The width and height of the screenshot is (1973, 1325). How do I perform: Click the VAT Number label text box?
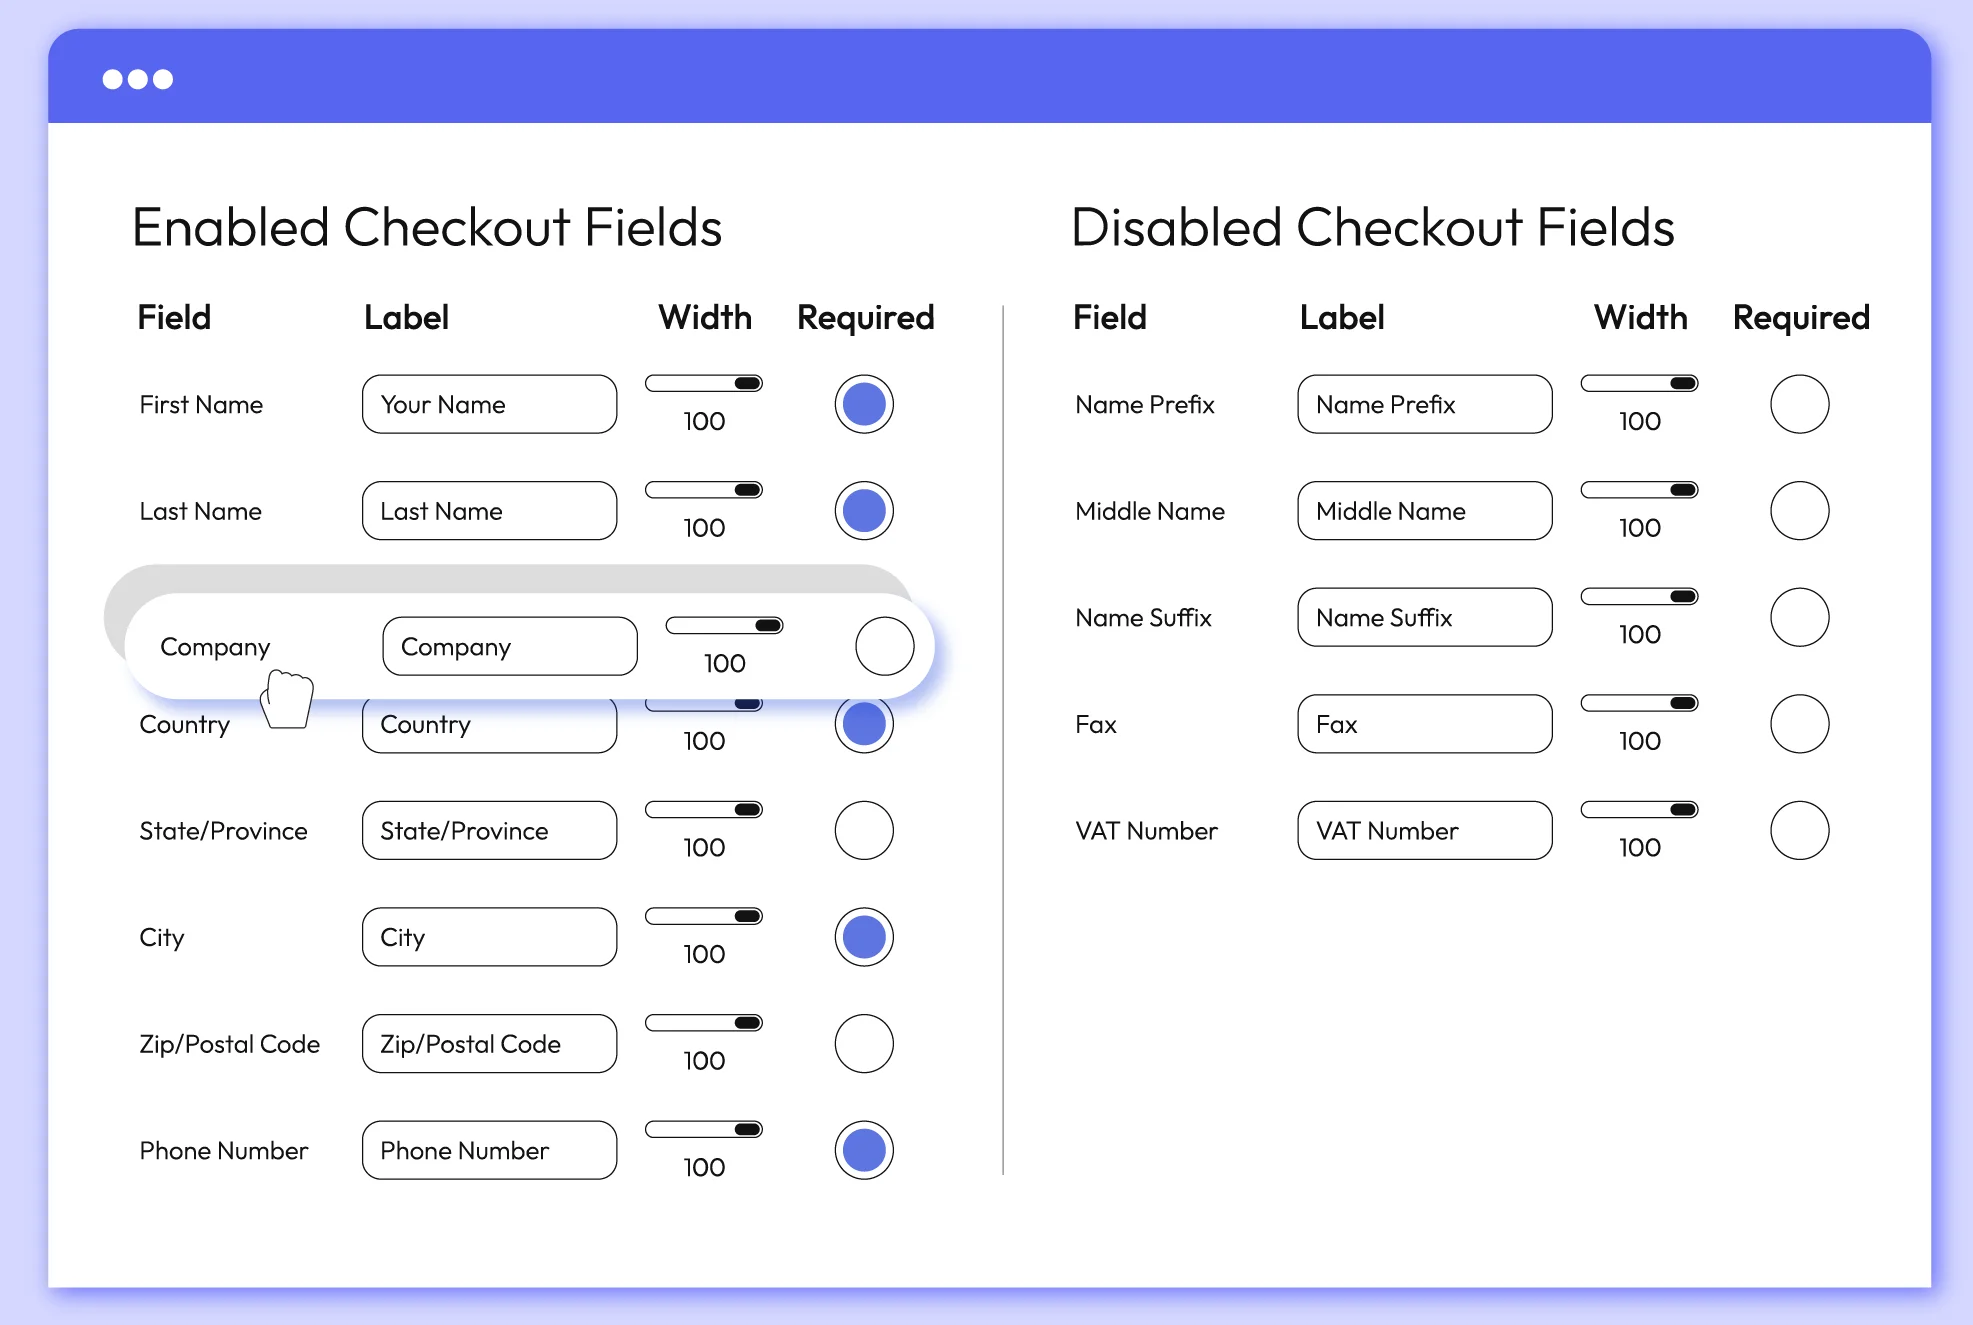tap(1424, 830)
